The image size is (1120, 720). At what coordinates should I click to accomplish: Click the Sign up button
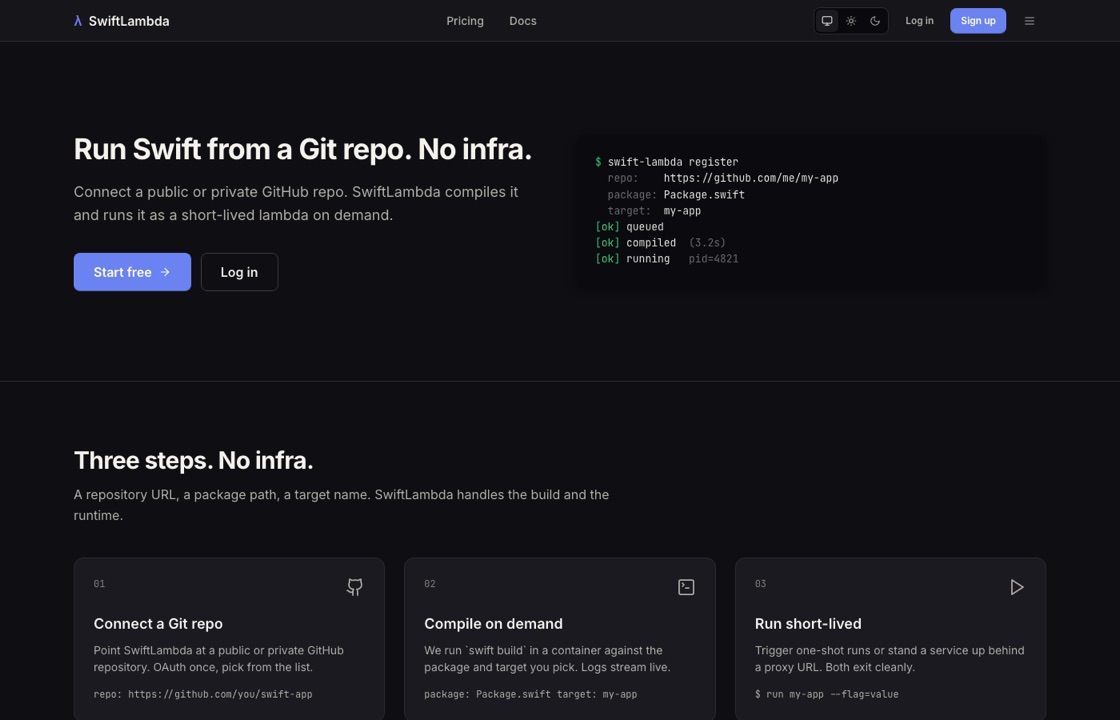978,21
